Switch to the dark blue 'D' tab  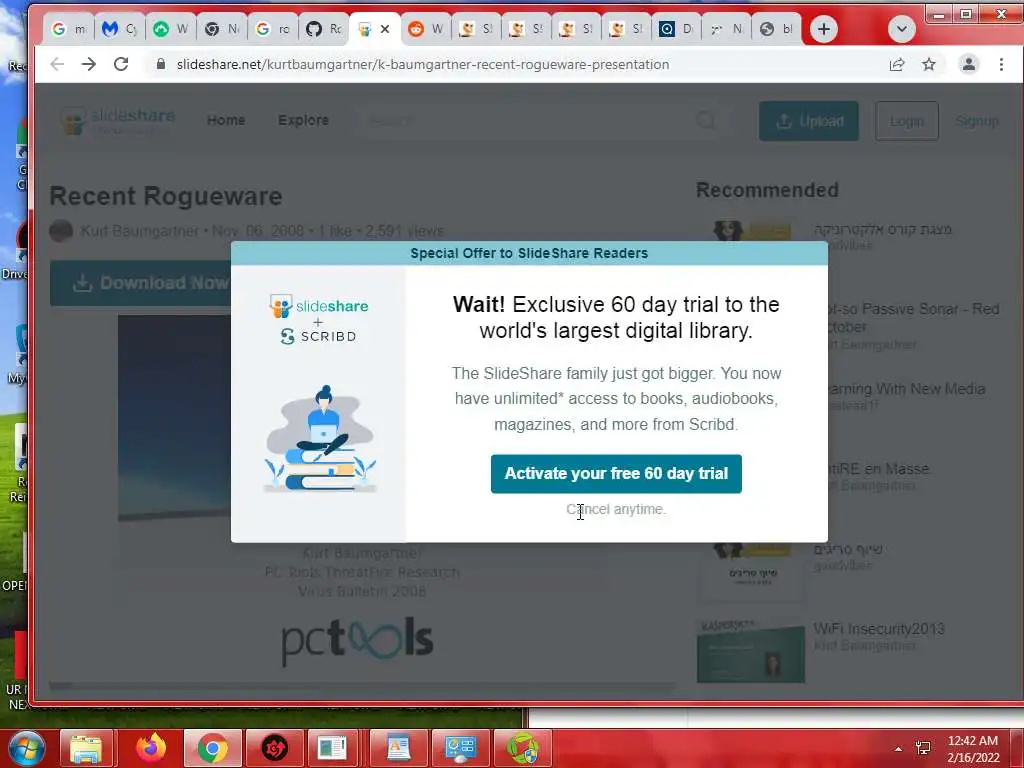click(676, 29)
